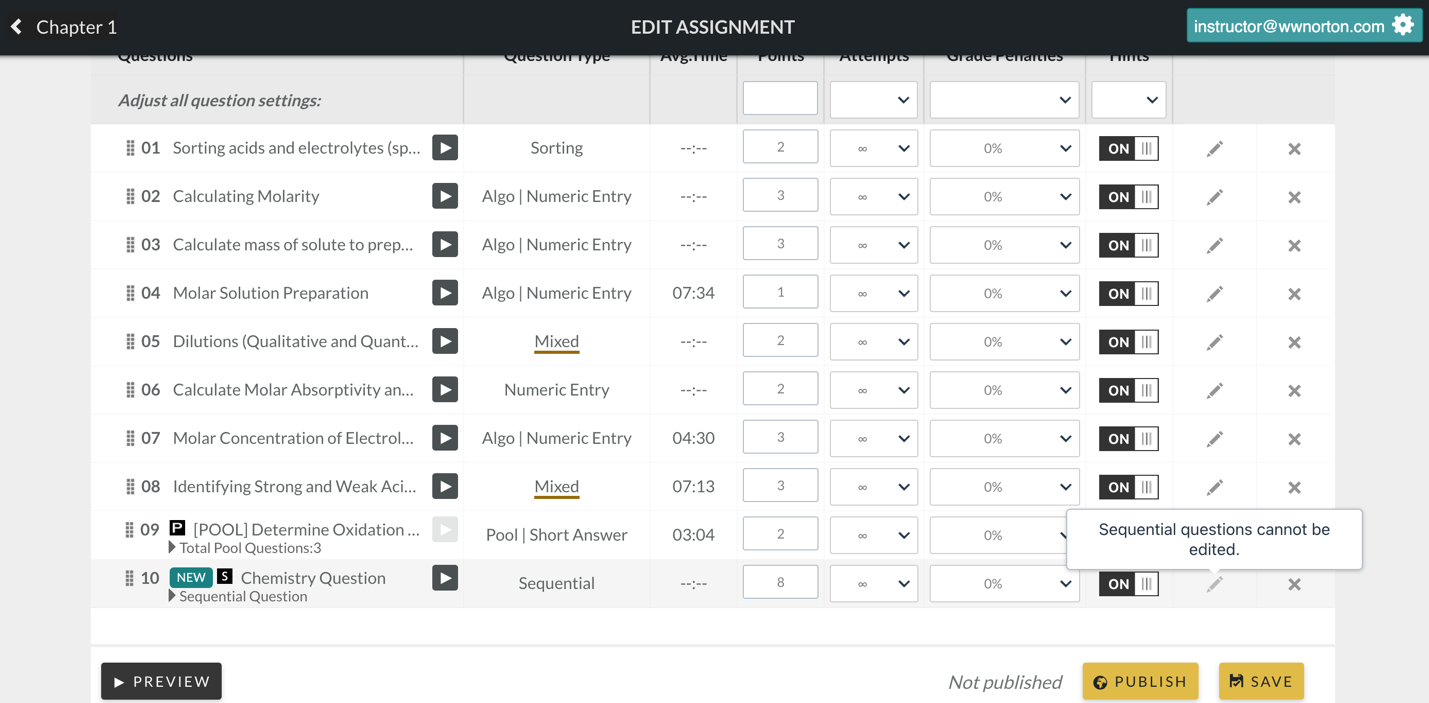Click the SAVE button
This screenshot has width=1429, height=703.
[x=1261, y=682]
